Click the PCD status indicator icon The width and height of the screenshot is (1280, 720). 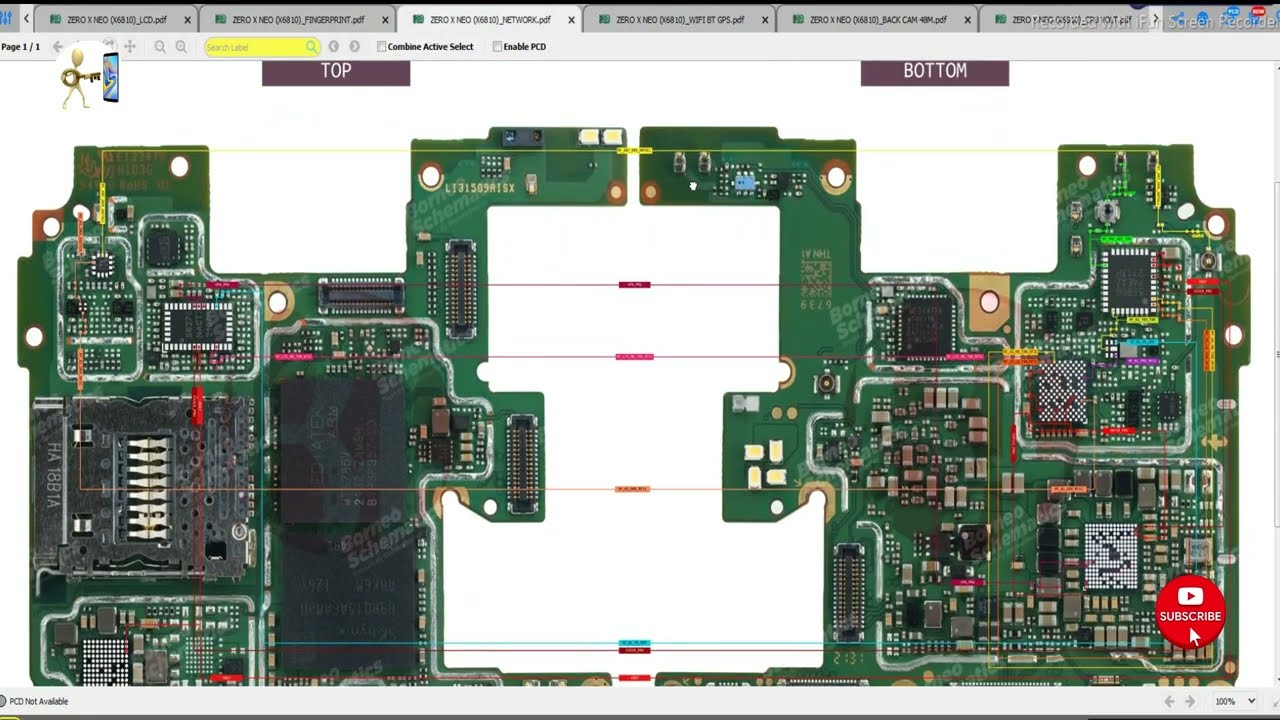pyautogui.click(x=3, y=702)
